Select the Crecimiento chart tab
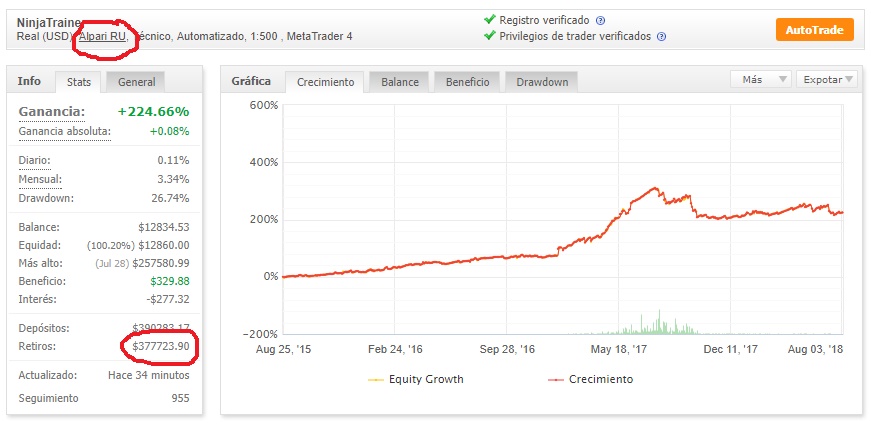Image resolution: width=871 pixels, height=424 pixels. (x=326, y=82)
